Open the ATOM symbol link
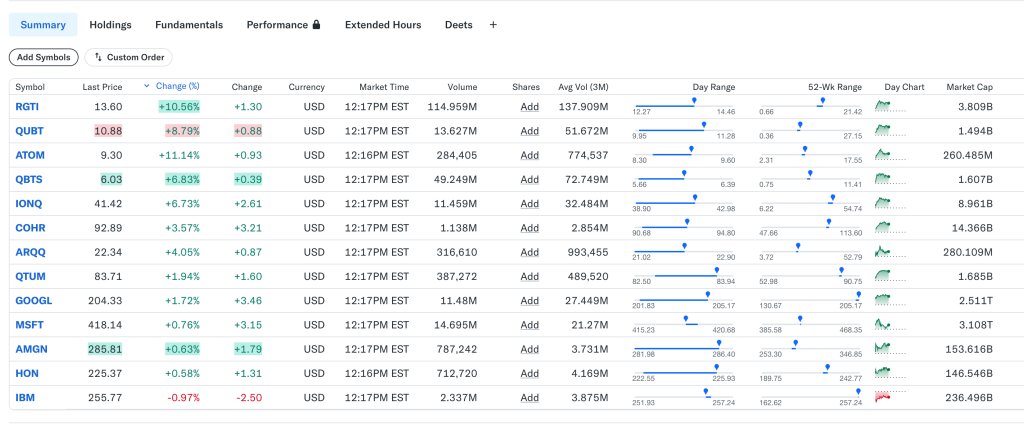This screenshot has height=432, width=1024. coord(30,155)
